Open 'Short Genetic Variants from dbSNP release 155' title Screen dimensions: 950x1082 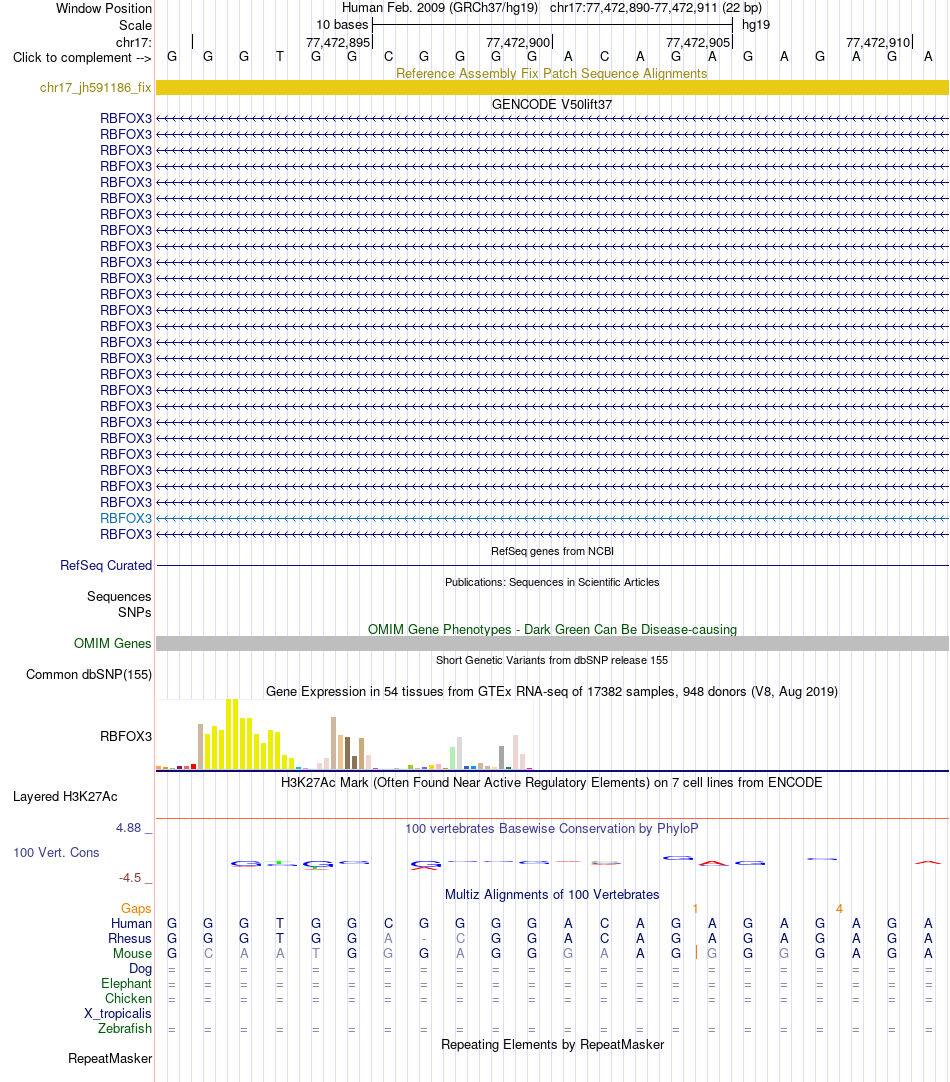click(x=552, y=660)
